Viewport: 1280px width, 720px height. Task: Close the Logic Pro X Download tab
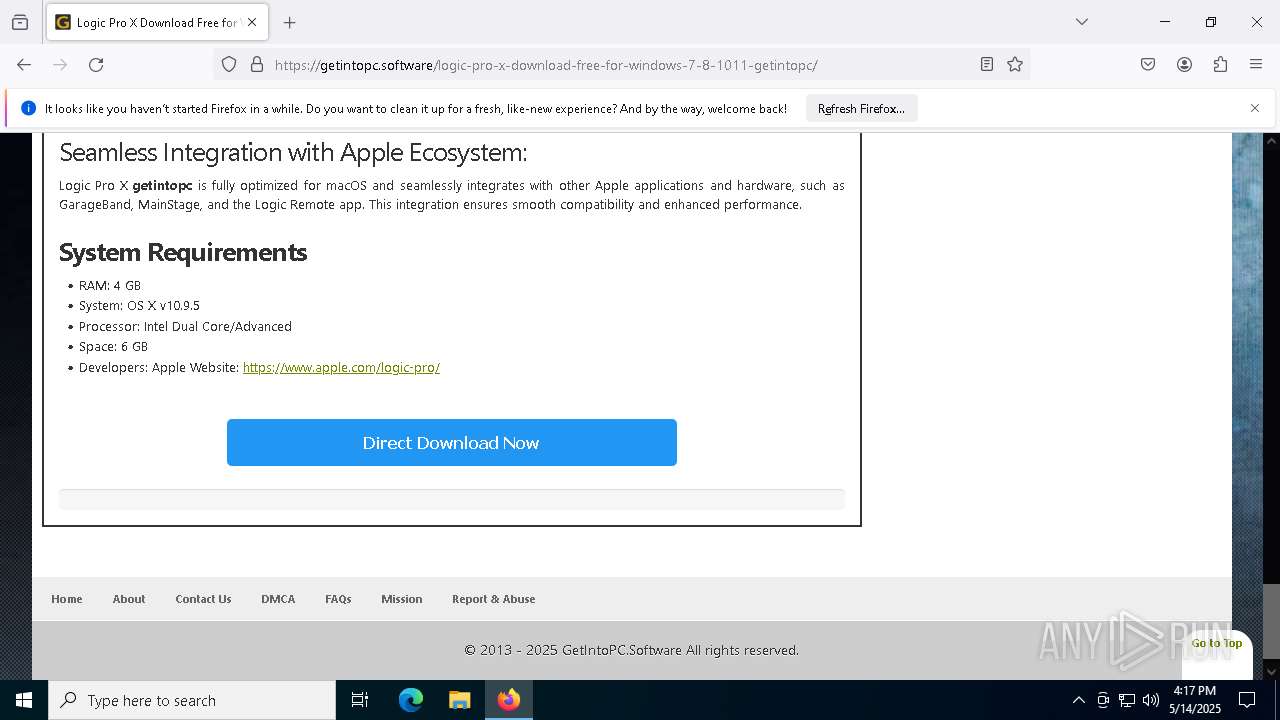coord(252,22)
